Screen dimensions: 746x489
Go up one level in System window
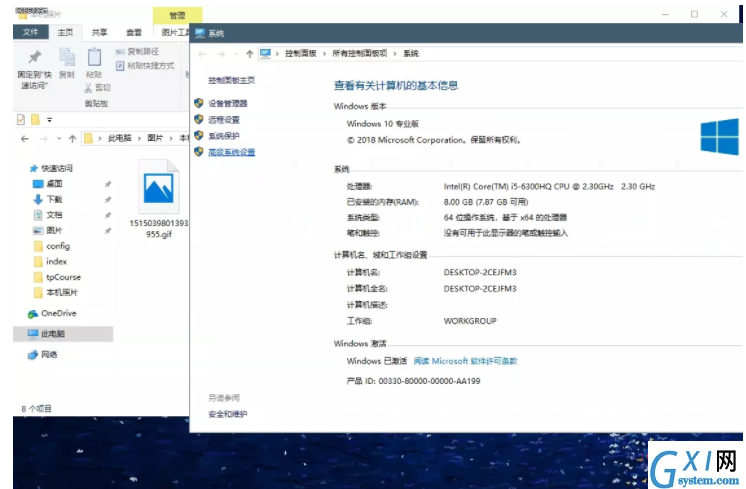(249, 54)
